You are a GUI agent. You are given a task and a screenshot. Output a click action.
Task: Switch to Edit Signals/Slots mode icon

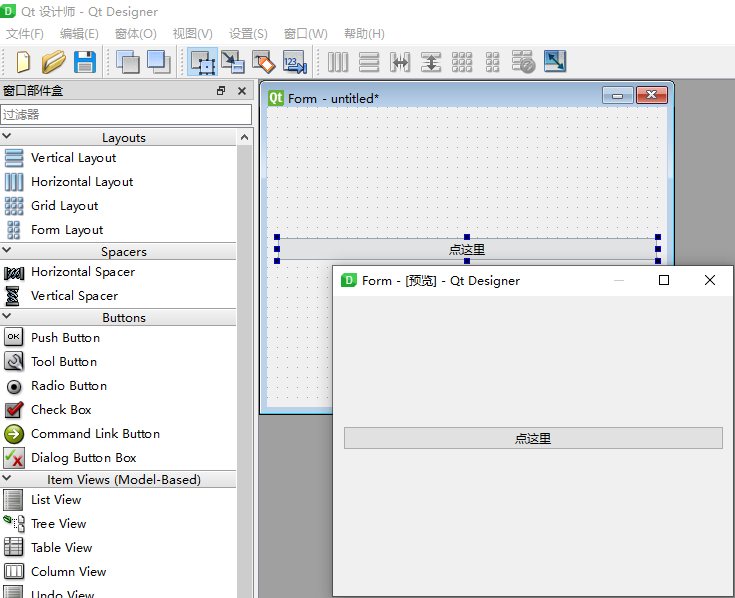point(233,62)
